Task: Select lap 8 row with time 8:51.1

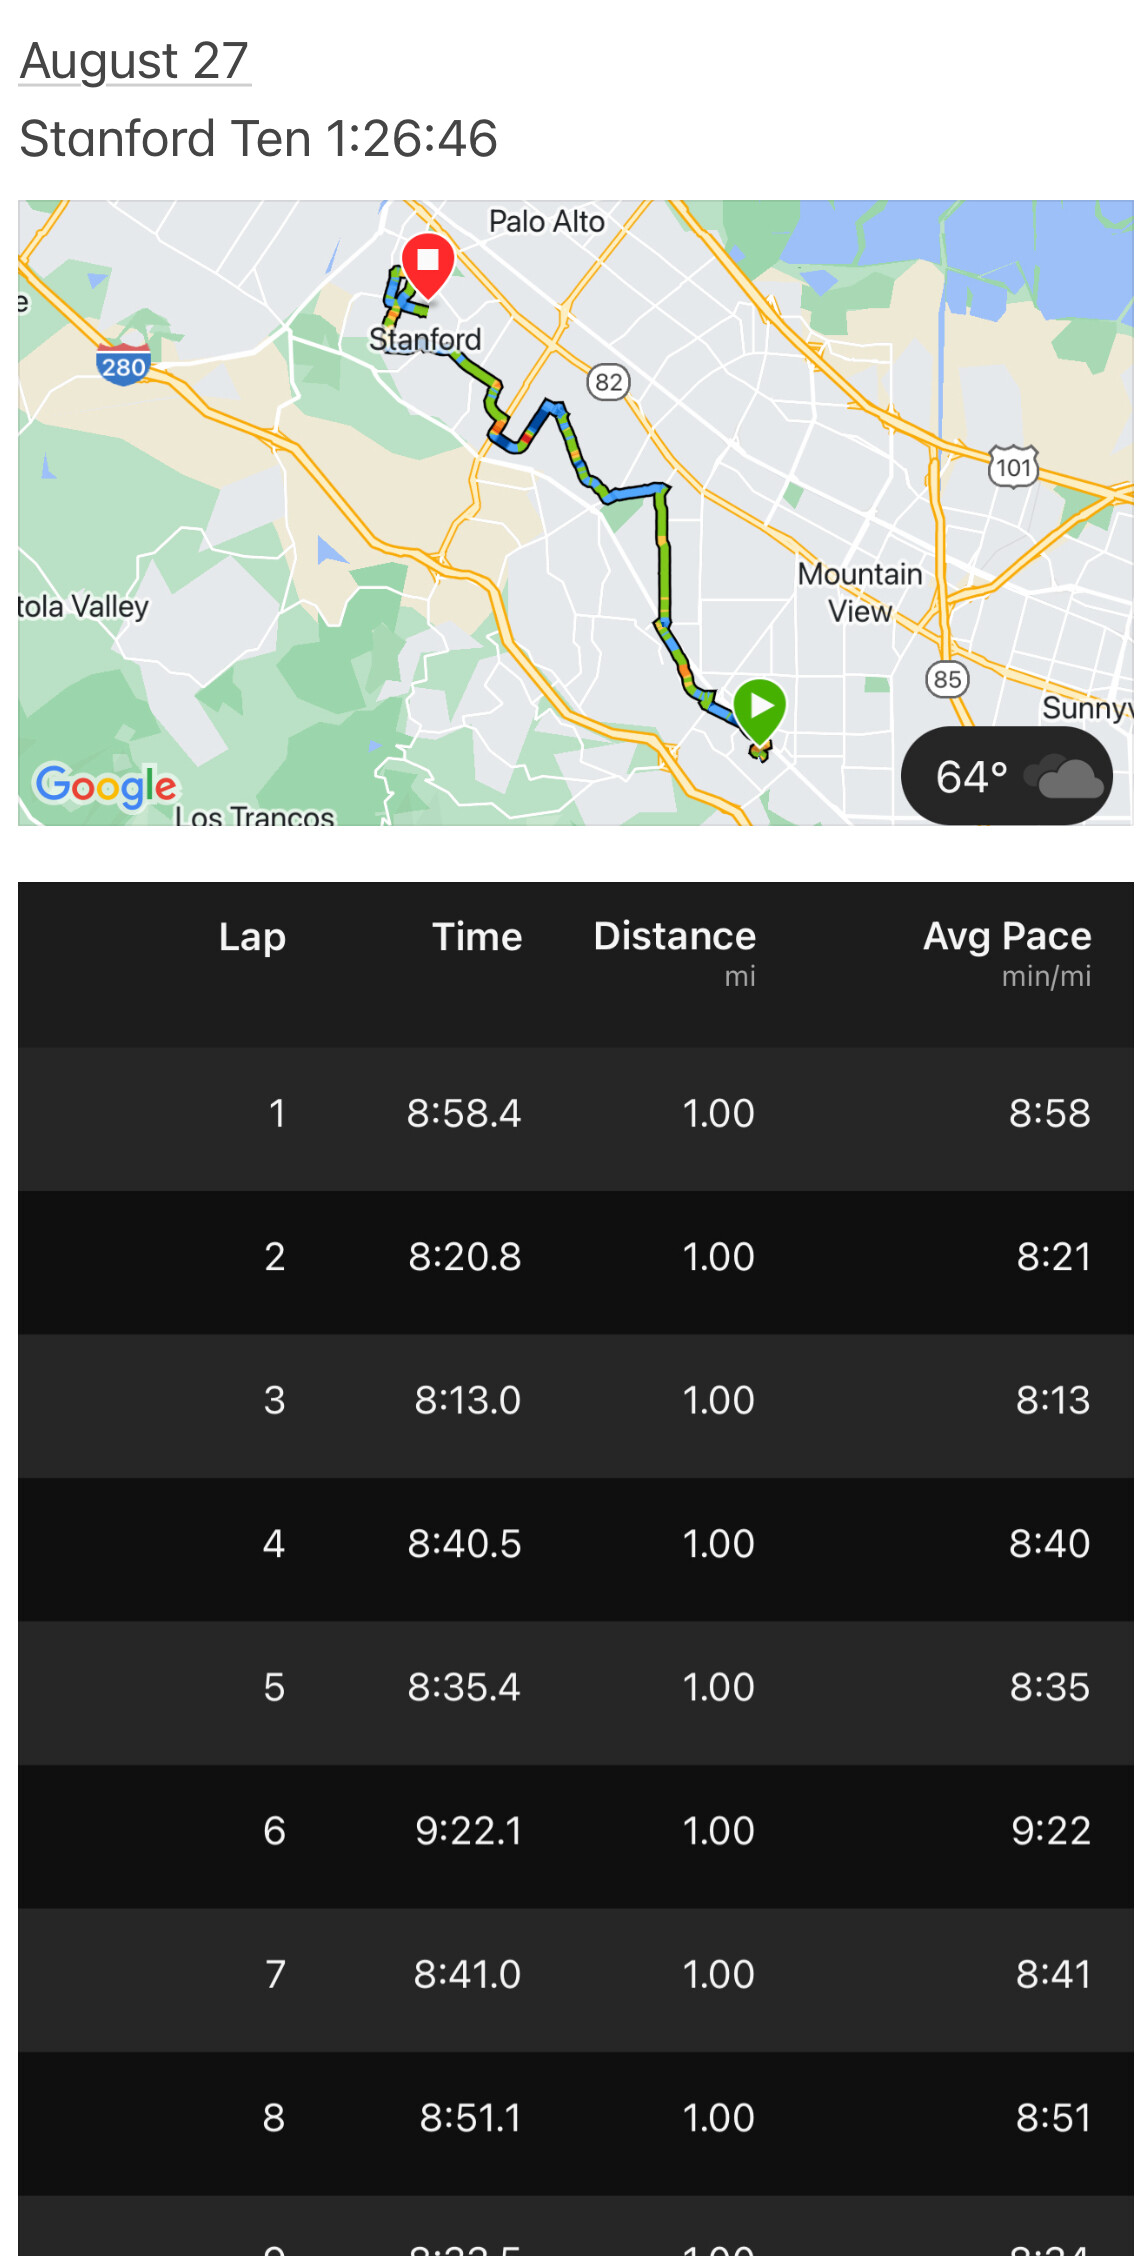Action: 575,2118
